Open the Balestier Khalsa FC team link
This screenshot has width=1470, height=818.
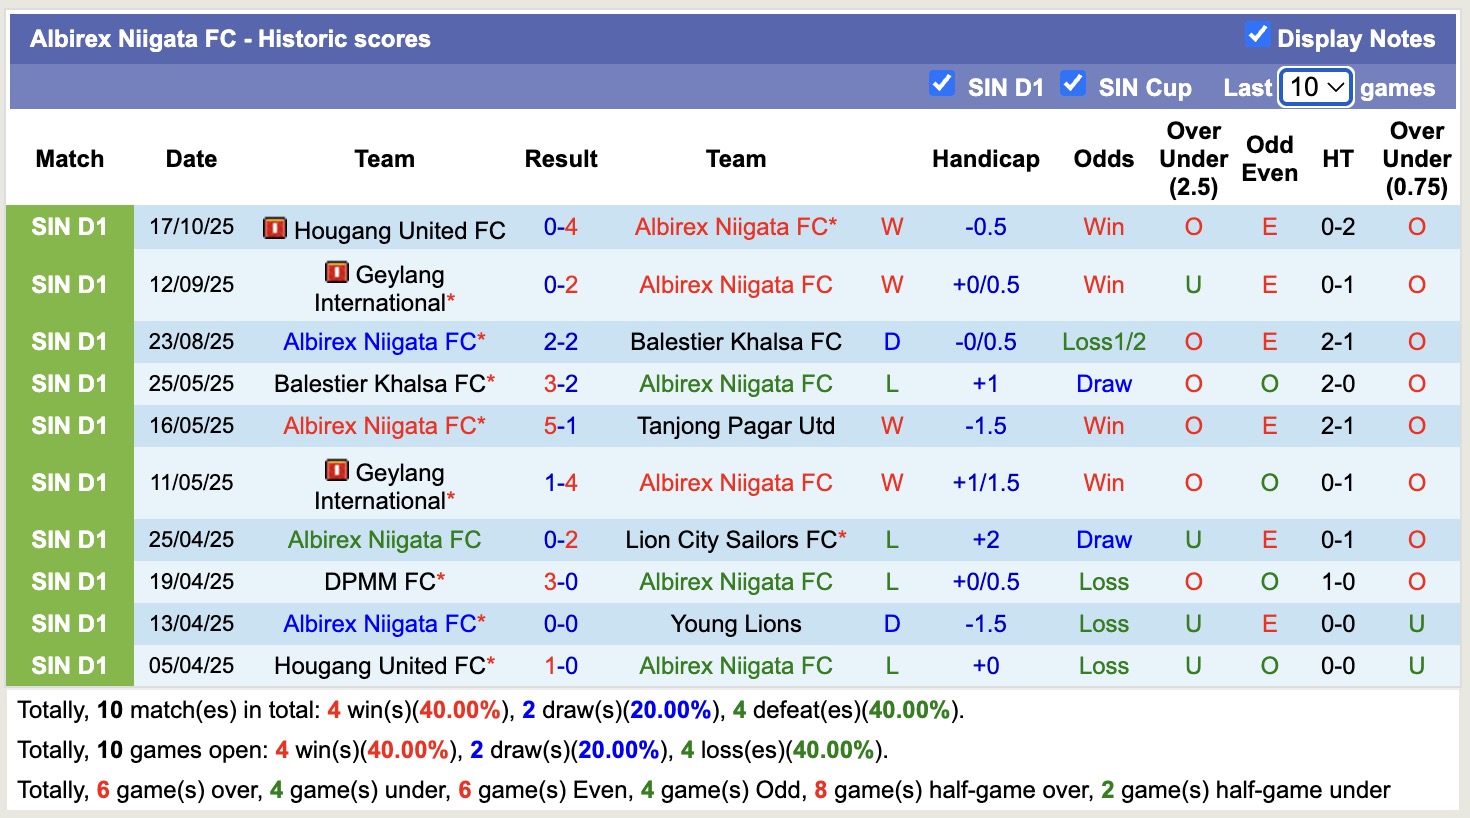pos(736,341)
